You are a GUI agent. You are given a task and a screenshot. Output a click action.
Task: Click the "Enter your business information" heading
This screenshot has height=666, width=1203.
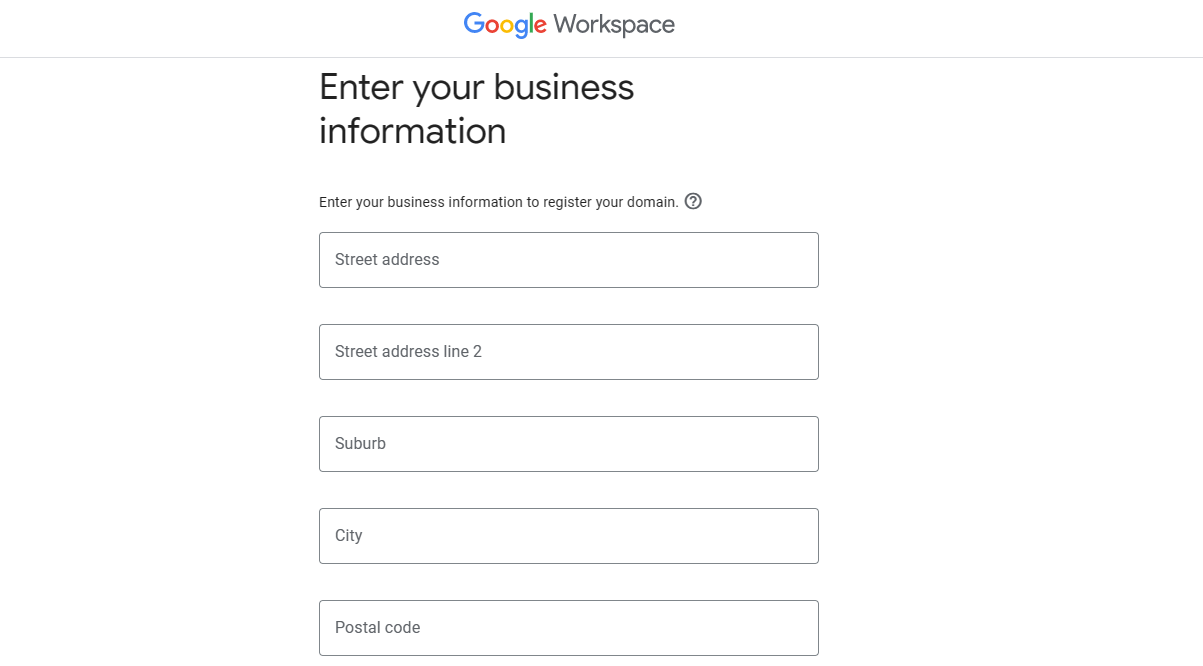point(477,109)
